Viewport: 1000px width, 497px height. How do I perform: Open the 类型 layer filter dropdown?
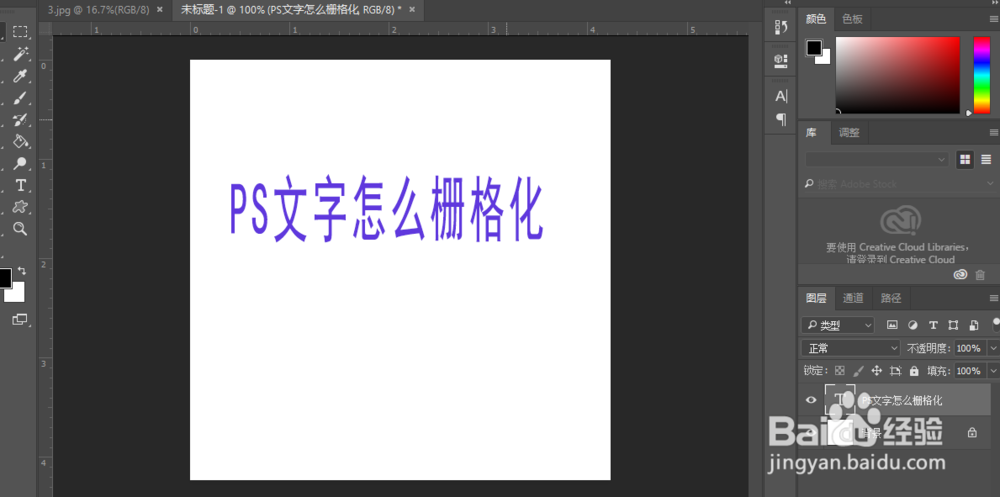coord(838,325)
